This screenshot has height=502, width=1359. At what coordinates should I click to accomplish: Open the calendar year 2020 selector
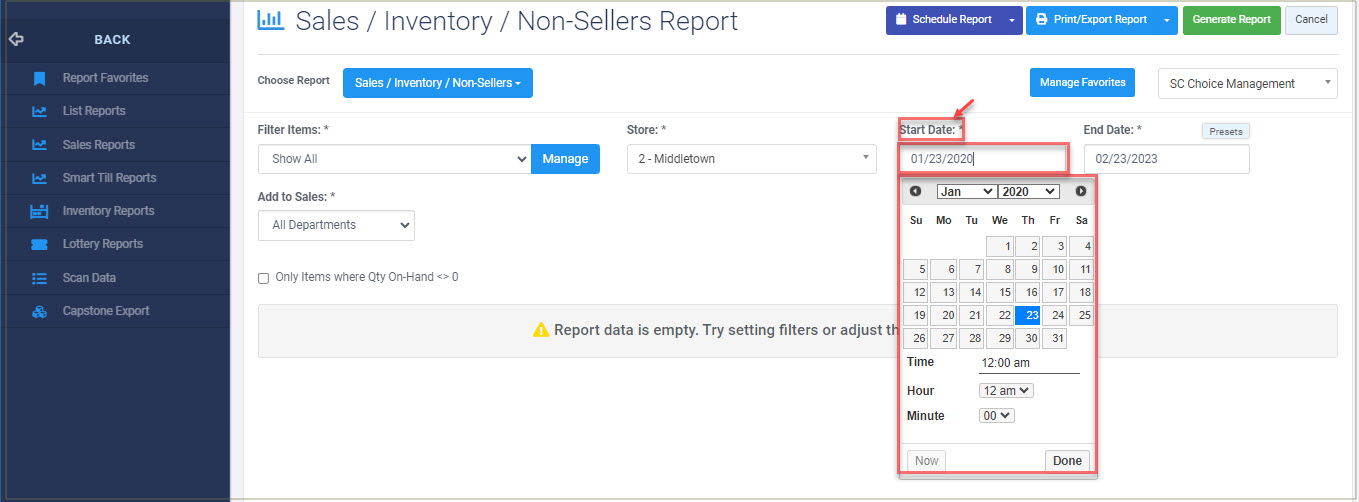click(1028, 191)
